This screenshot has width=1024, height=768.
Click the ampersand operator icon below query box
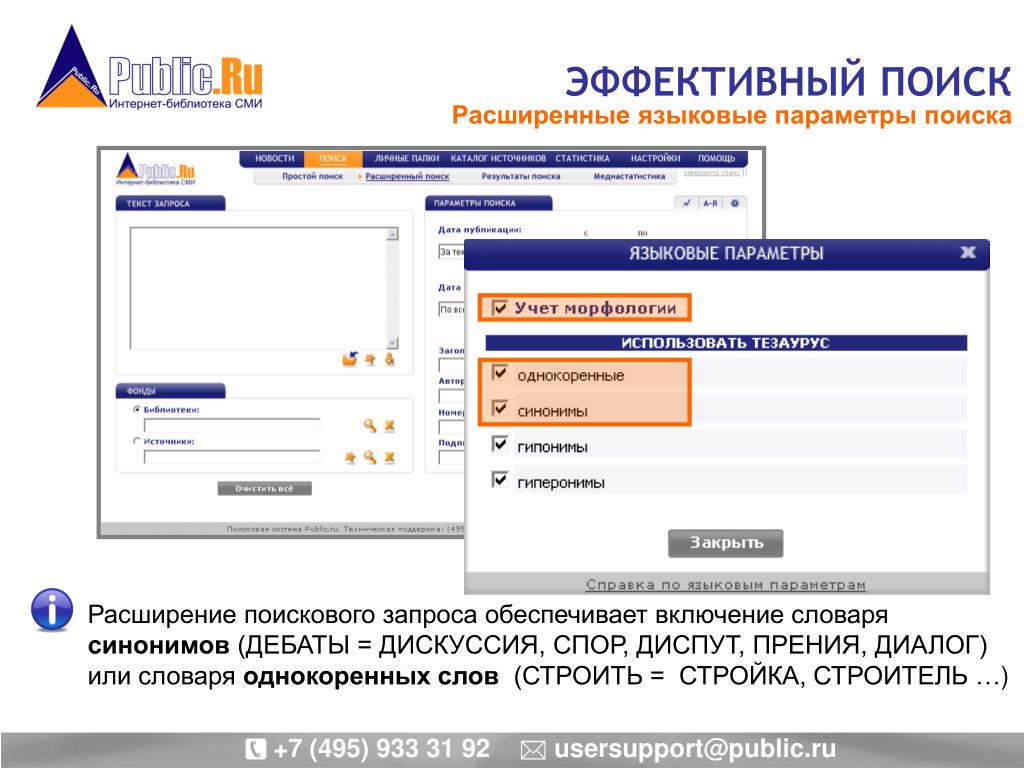(390, 359)
